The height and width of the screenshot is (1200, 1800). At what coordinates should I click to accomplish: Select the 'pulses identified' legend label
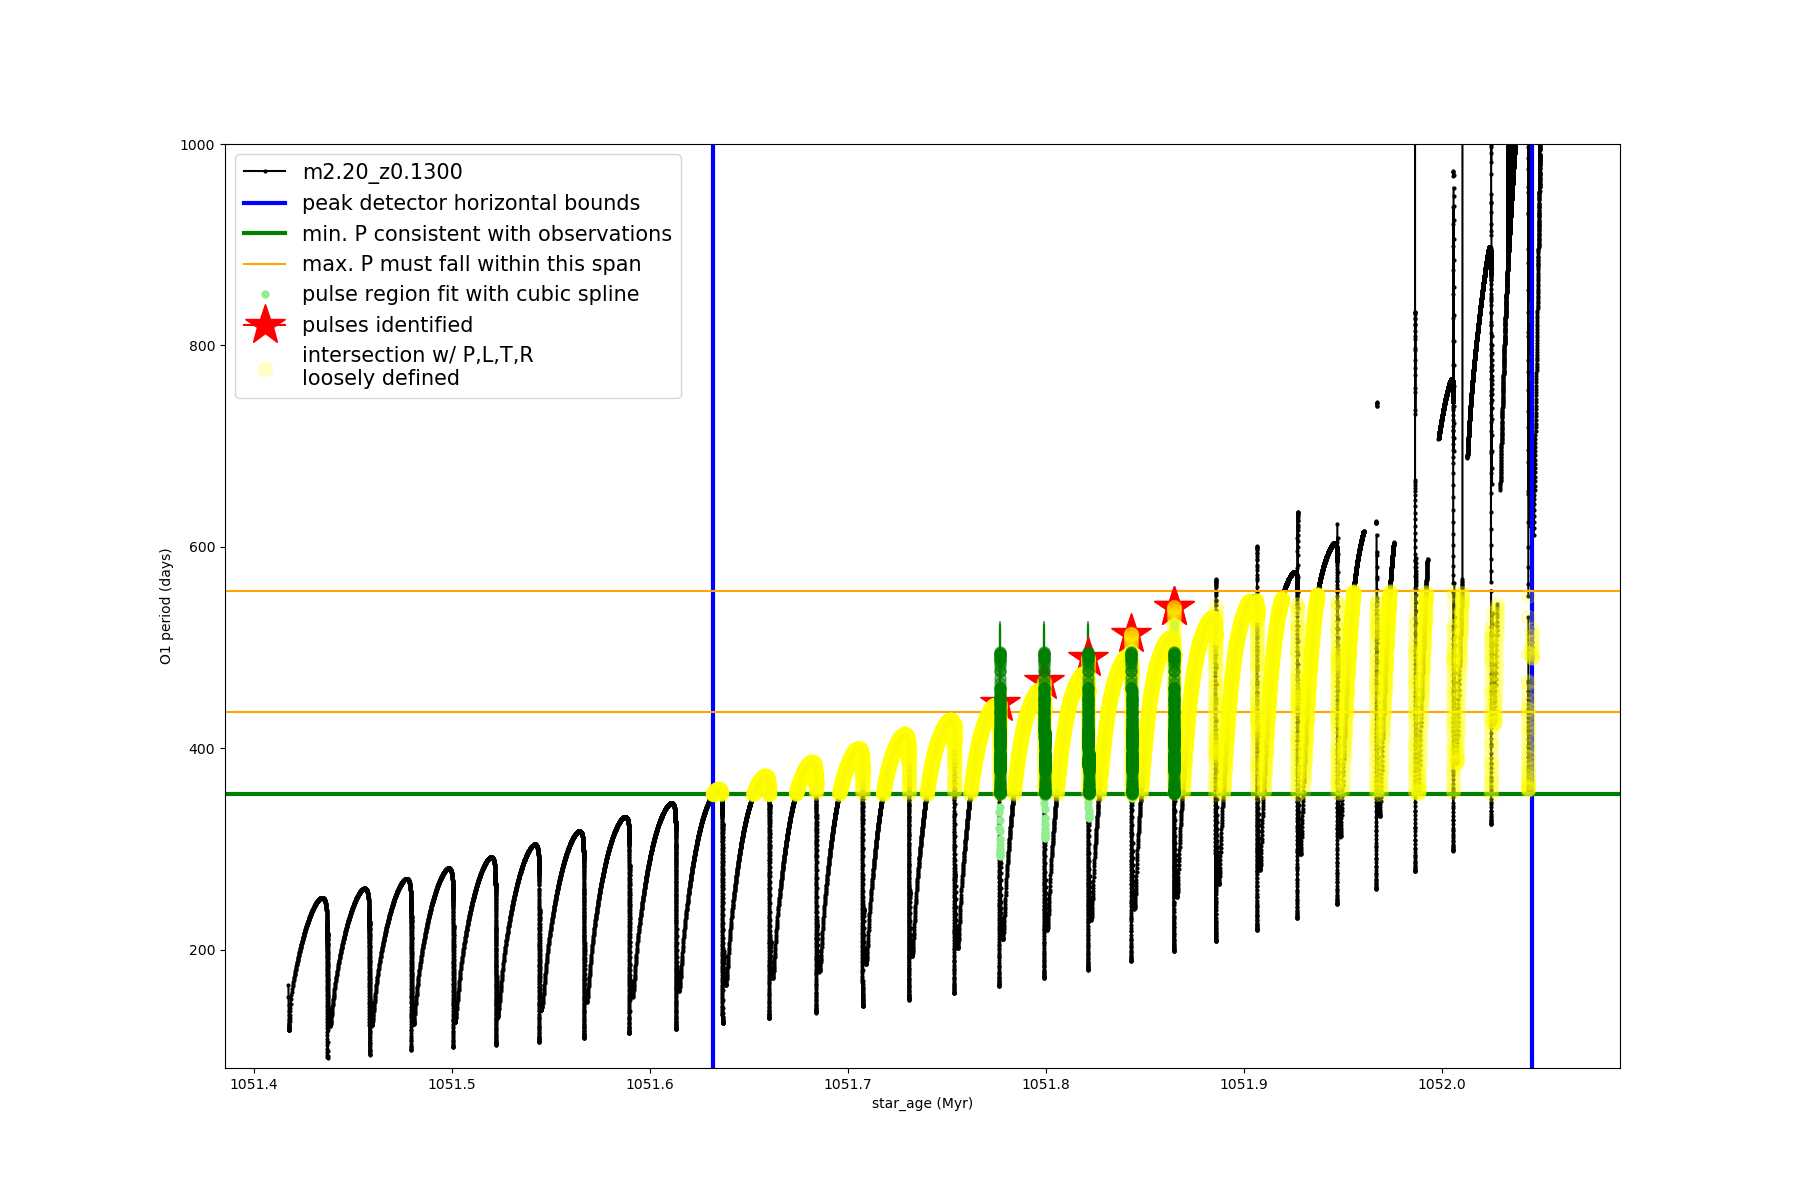(x=387, y=325)
